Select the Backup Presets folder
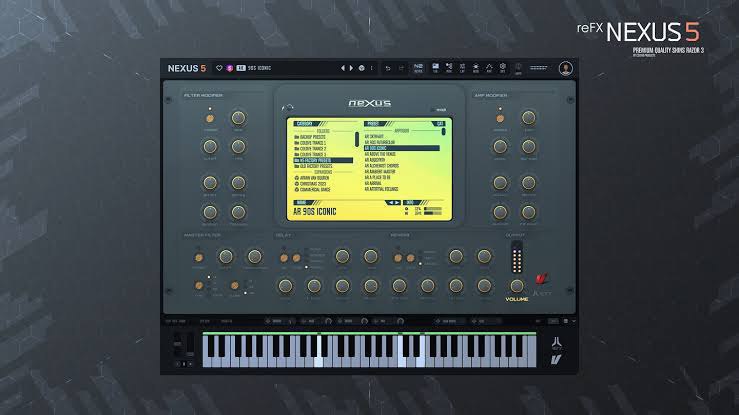 click(310, 137)
